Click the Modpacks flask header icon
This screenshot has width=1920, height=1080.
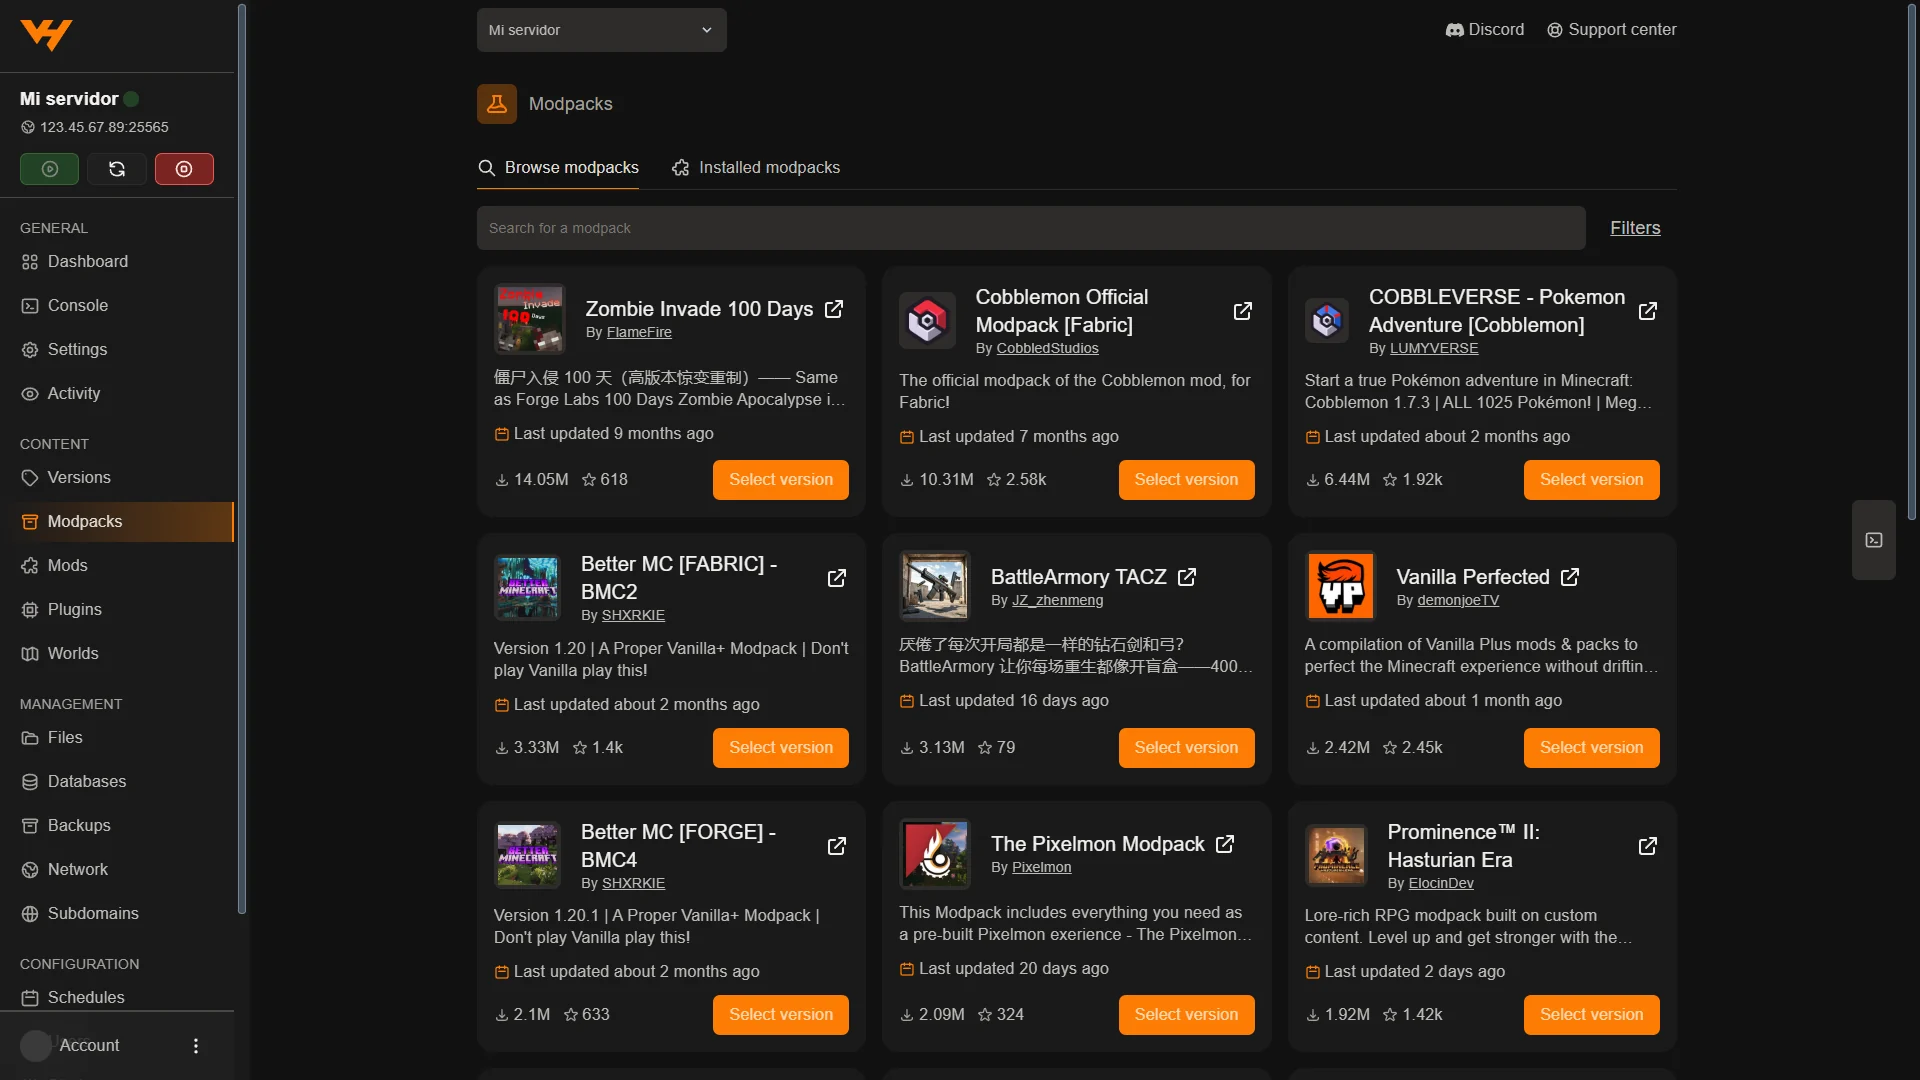point(497,104)
